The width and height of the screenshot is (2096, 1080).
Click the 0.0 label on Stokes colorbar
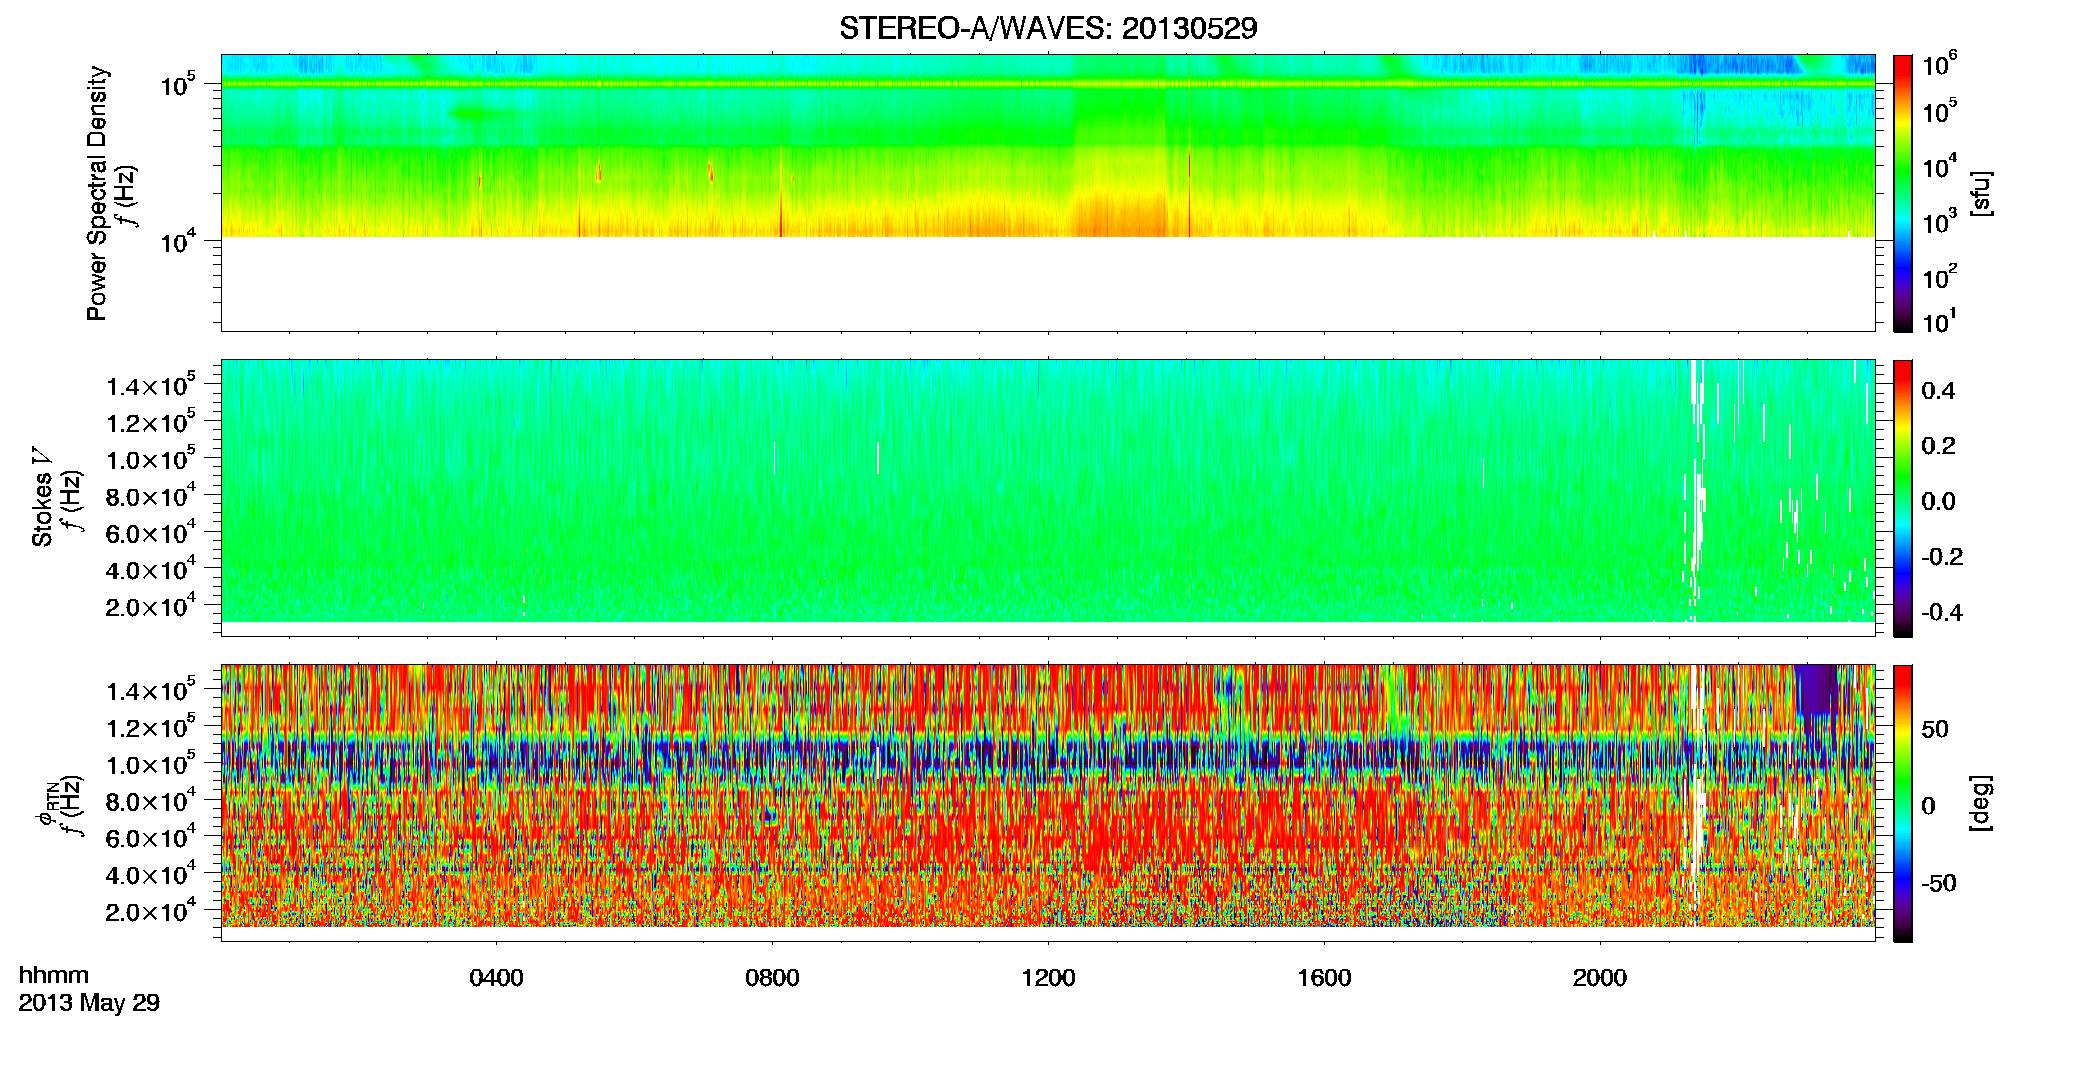click(x=1938, y=501)
